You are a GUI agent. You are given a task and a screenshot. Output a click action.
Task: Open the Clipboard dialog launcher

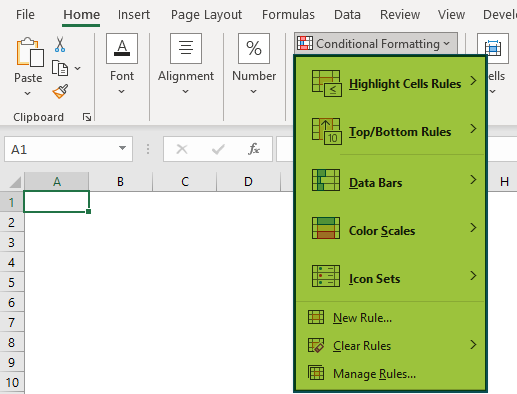[x=87, y=117]
